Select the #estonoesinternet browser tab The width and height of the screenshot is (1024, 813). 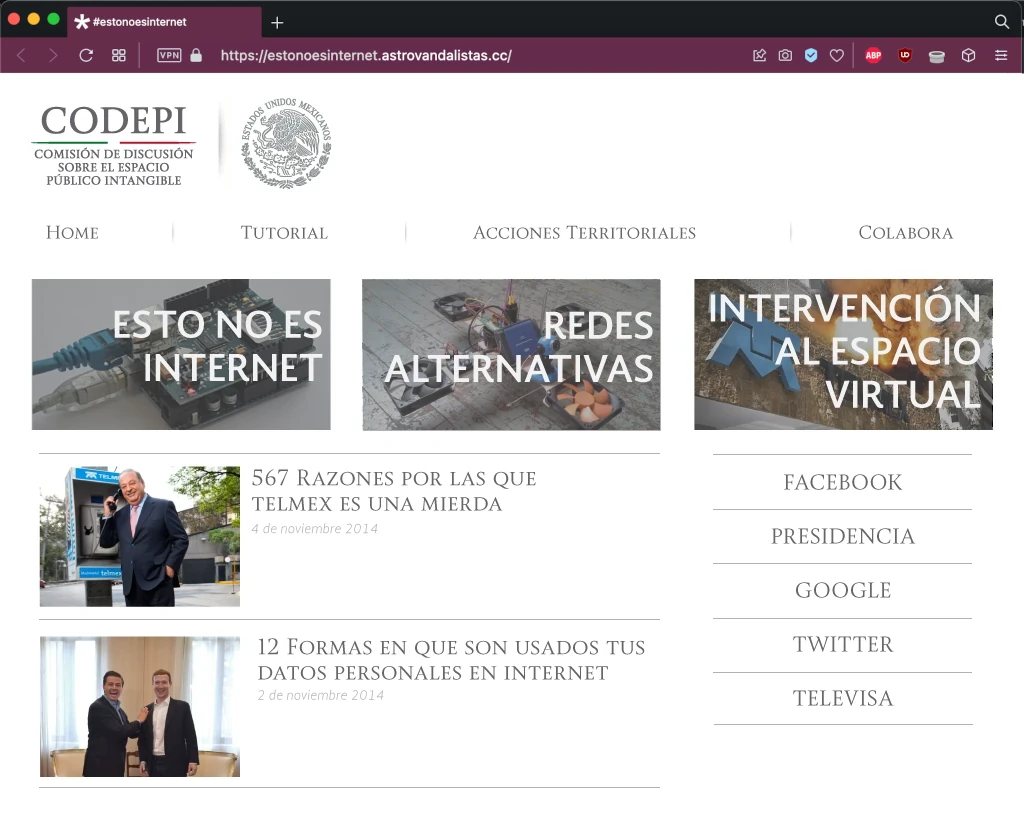[163, 22]
